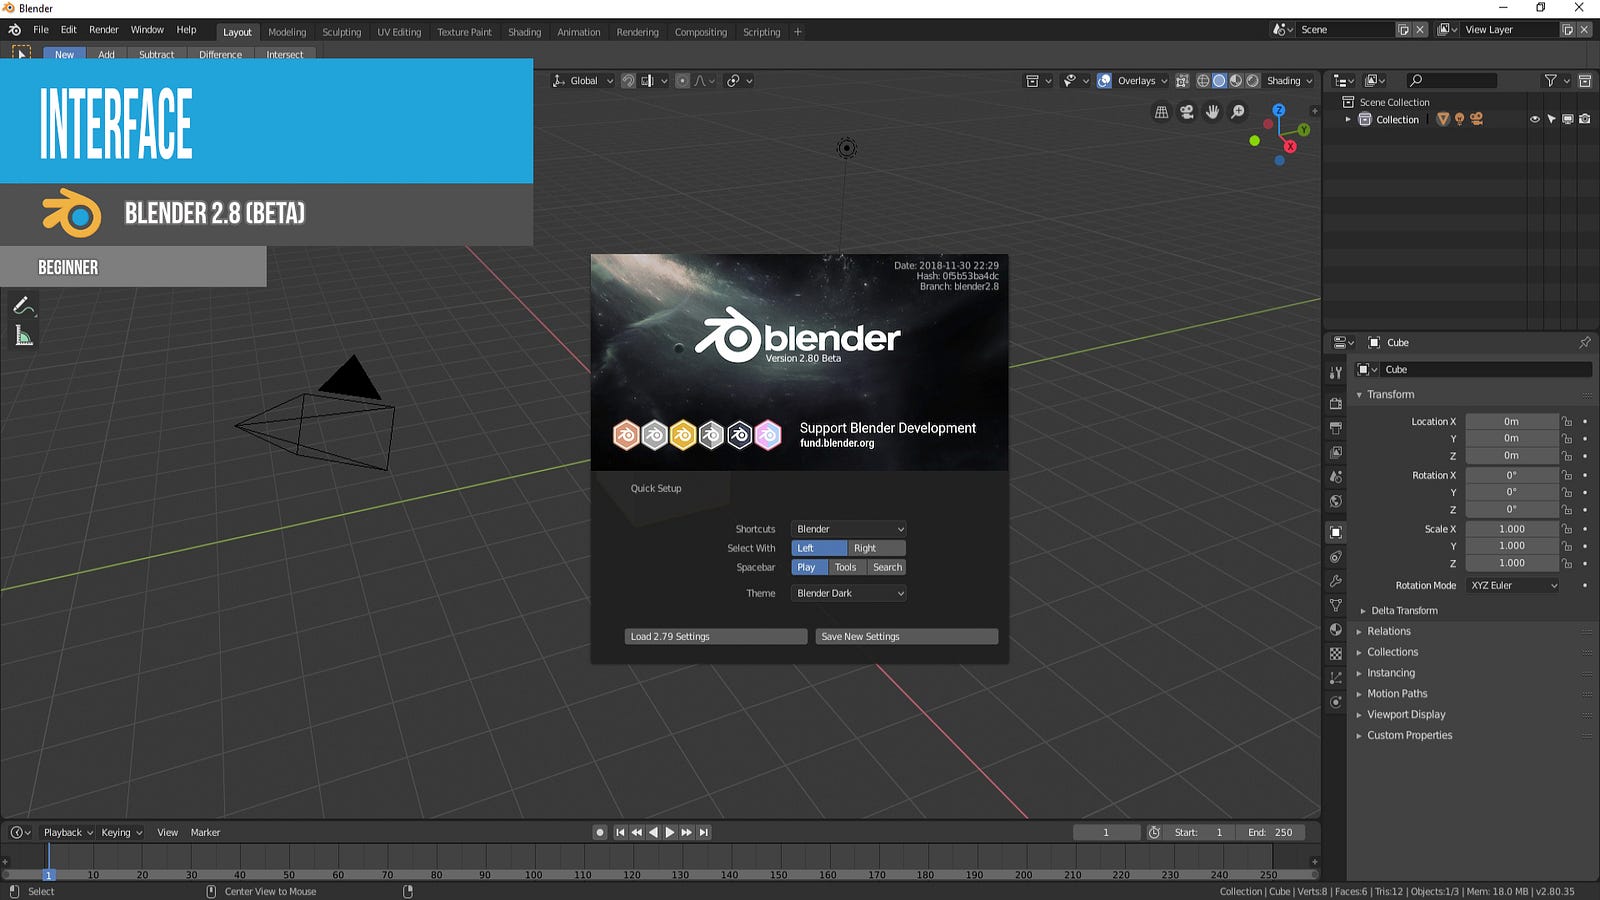
Task: Open the timeline Playback menu
Action: click(x=68, y=833)
